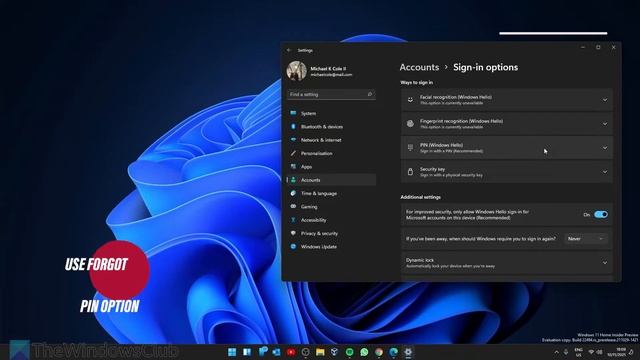Click the fingerprint recognition icon

[410, 124]
